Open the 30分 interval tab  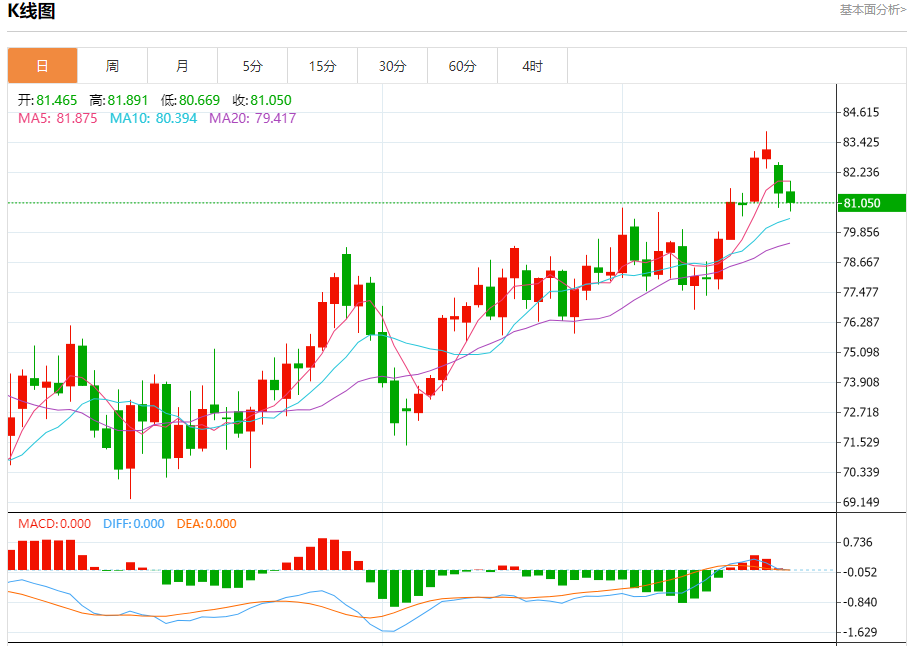[x=393, y=66]
